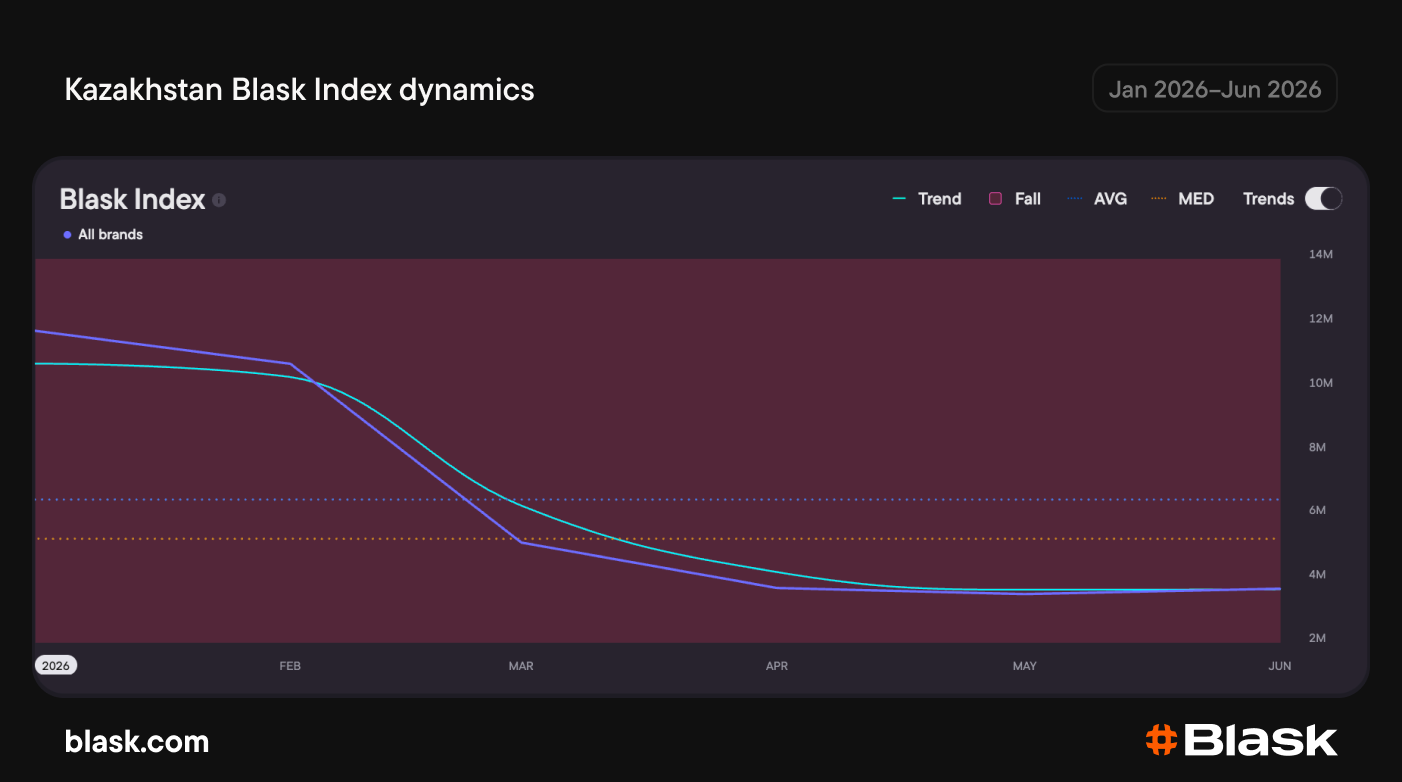Toggle the Trend legend entry
1402x782 pixels.
point(927,199)
